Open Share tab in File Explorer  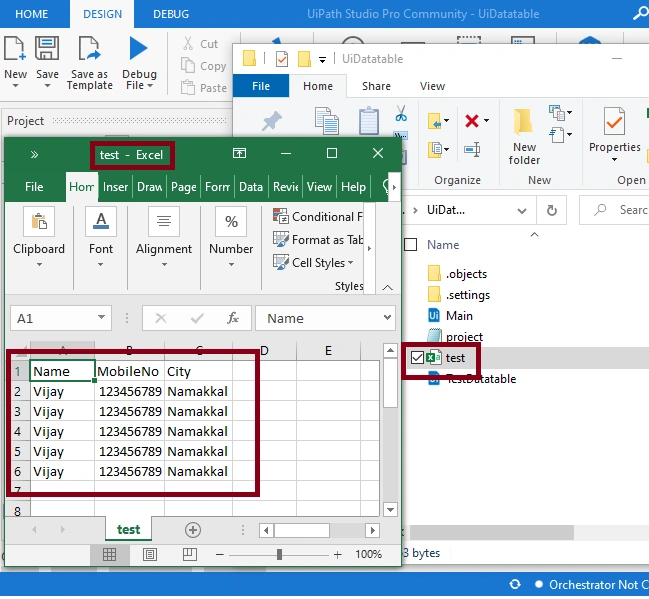pos(376,86)
